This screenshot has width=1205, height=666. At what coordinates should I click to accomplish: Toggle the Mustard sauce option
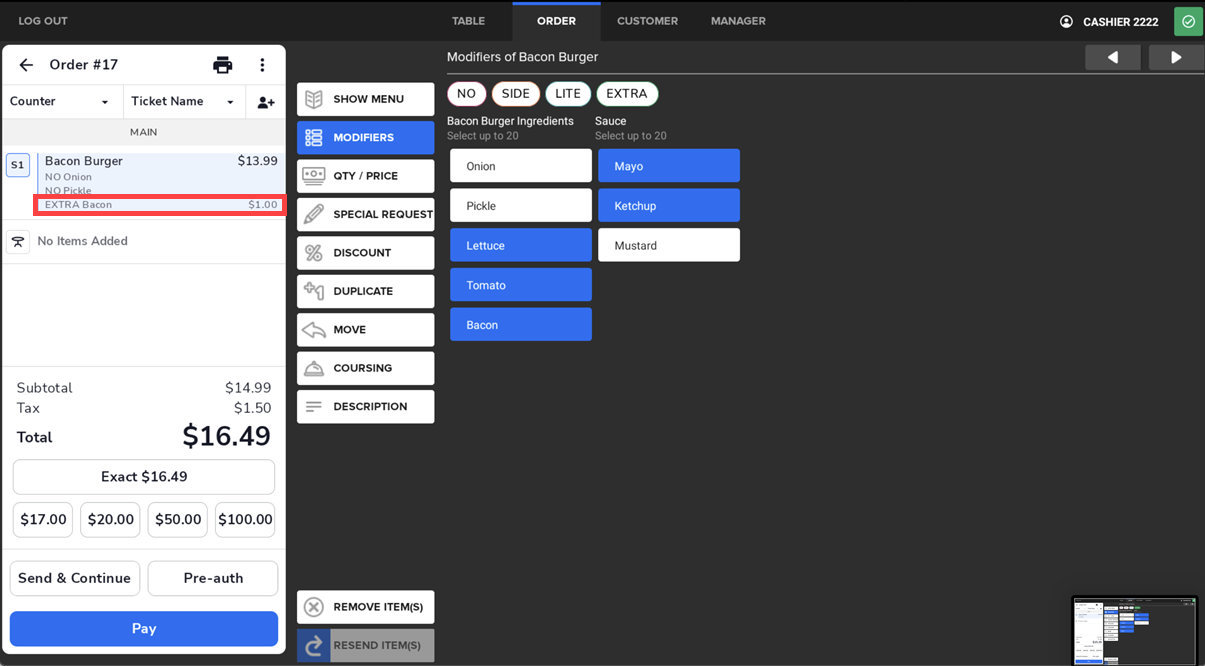coord(668,245)
